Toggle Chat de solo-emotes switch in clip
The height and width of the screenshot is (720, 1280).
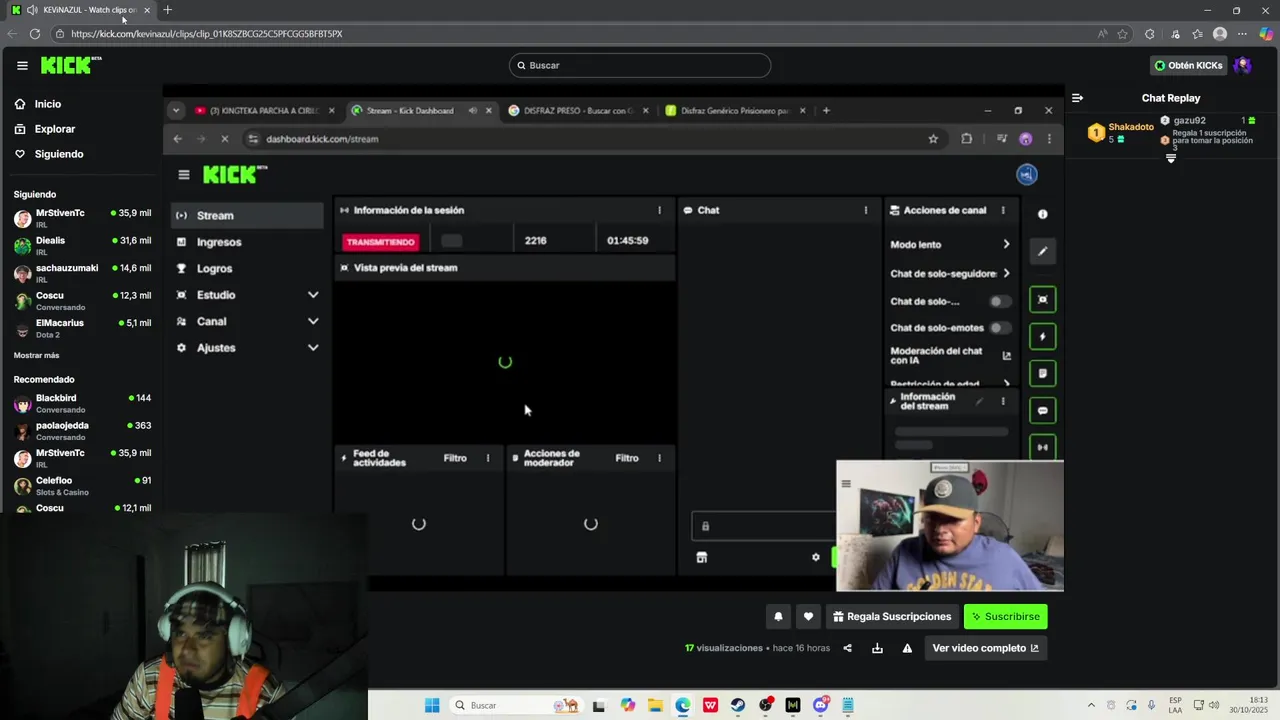pos(1000,328)
